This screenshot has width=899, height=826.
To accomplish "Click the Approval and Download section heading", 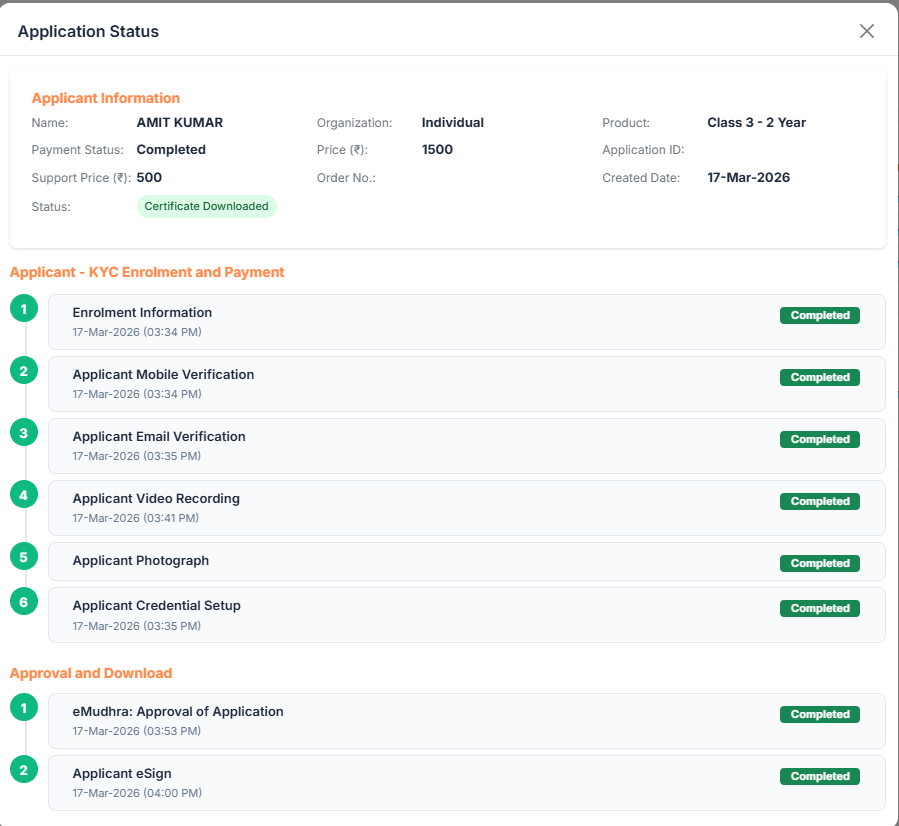I will point(91,673).
